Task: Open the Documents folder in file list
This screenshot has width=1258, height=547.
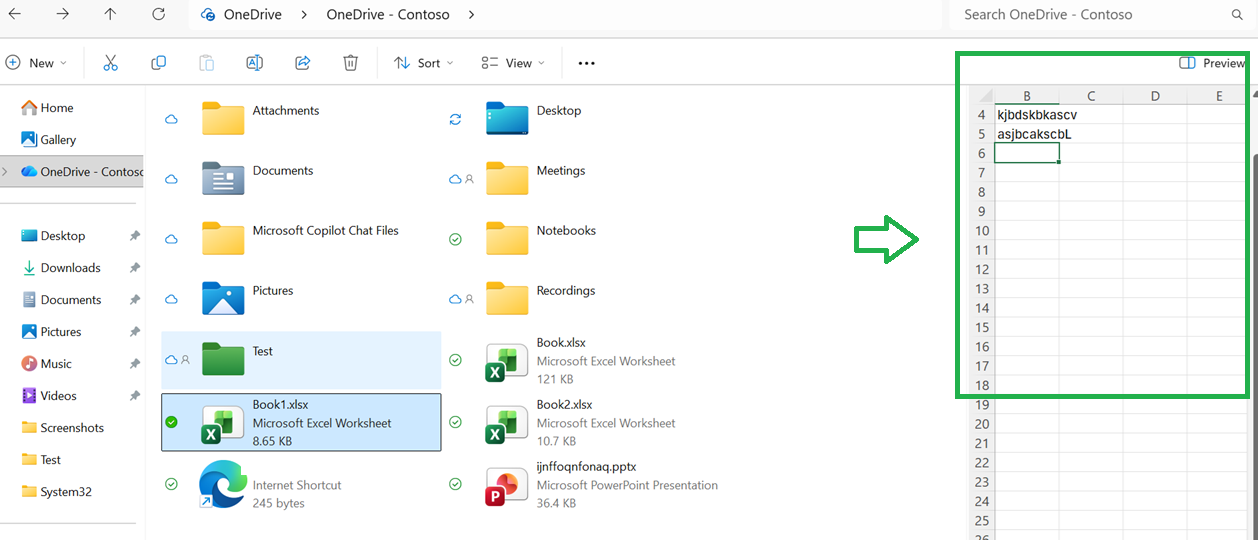Action: 300,178
